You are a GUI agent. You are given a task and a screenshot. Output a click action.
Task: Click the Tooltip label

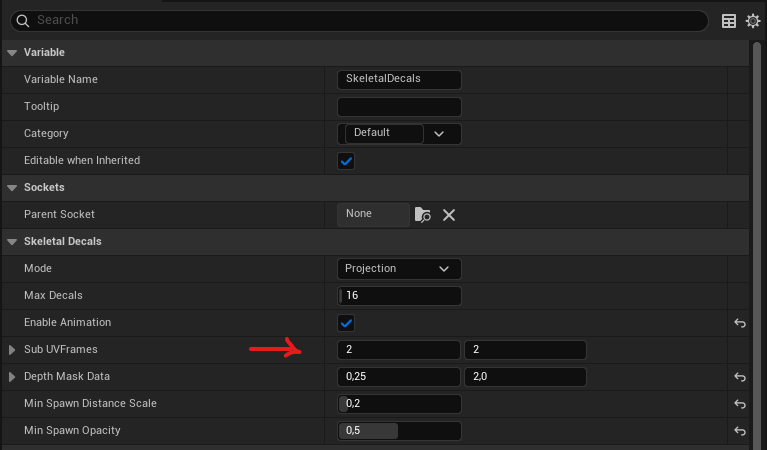[42, 106]
